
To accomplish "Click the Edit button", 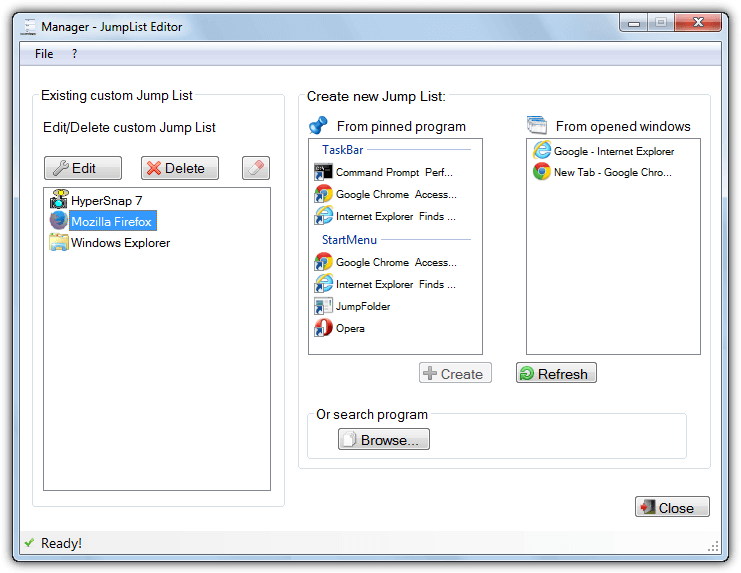I will [83, 168].
